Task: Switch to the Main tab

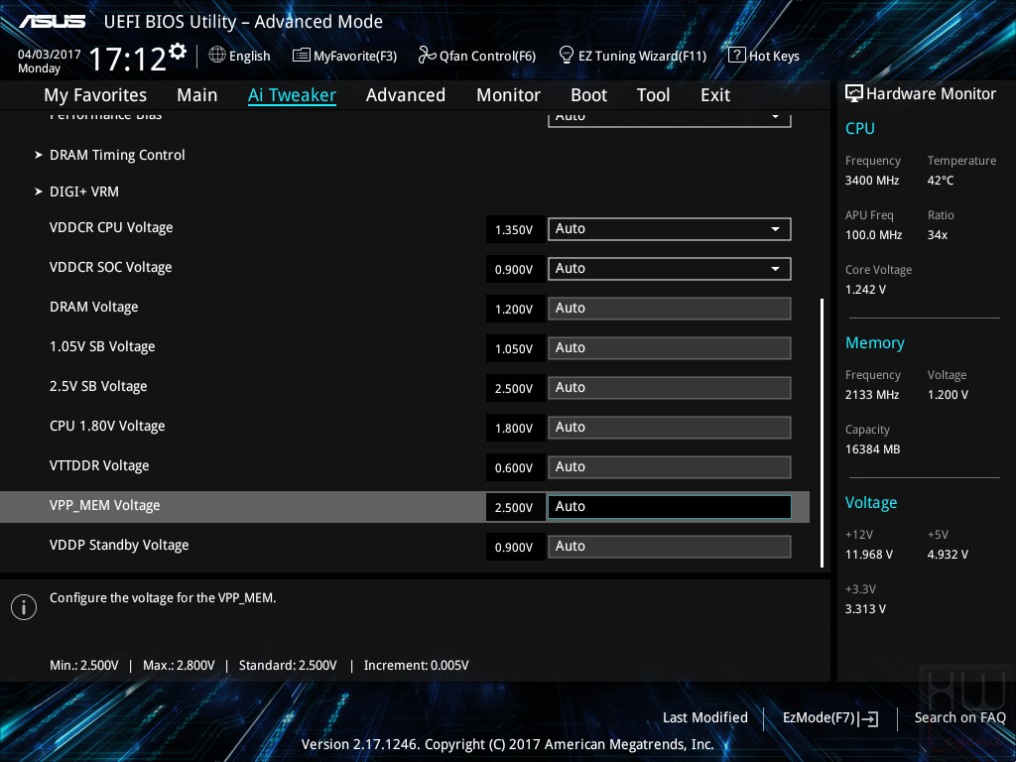Action: coord(197,95)
